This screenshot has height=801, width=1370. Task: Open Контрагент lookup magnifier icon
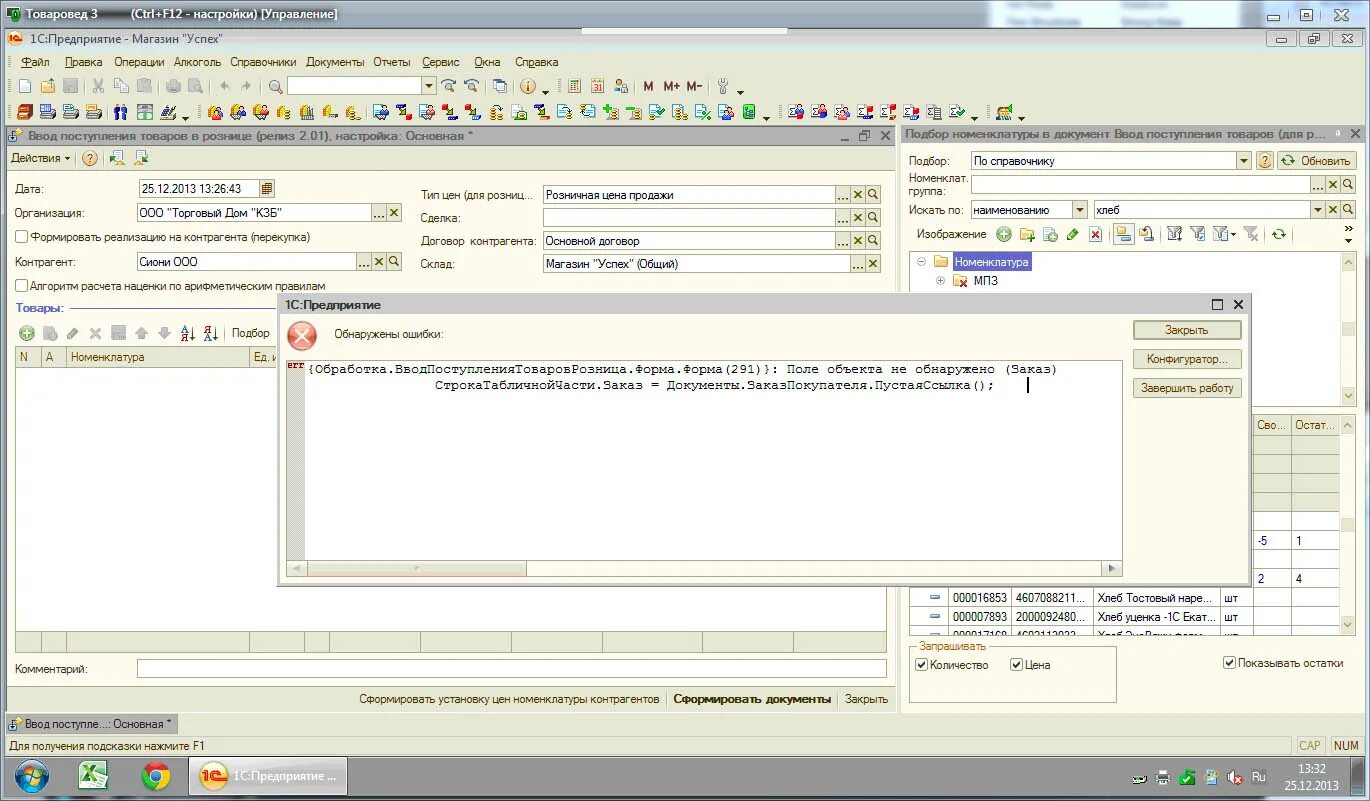pyautogui.click(x=394, y=262)
